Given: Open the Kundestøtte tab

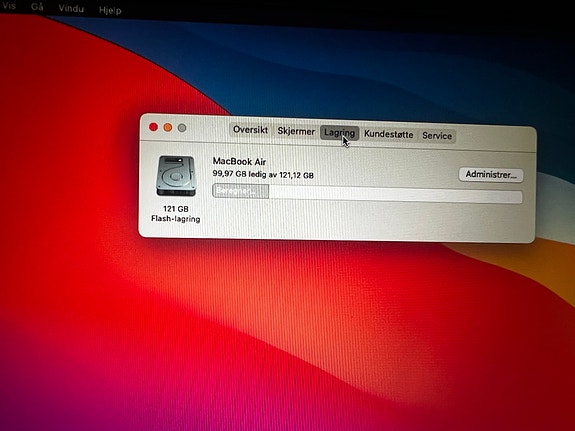Looking at the screenshot, I should [x=388, y=134].
